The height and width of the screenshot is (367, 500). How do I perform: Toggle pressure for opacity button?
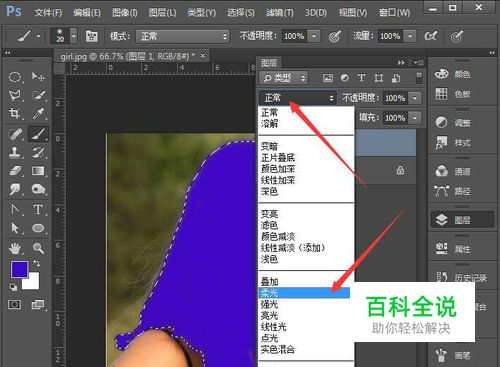coord(334,36)
